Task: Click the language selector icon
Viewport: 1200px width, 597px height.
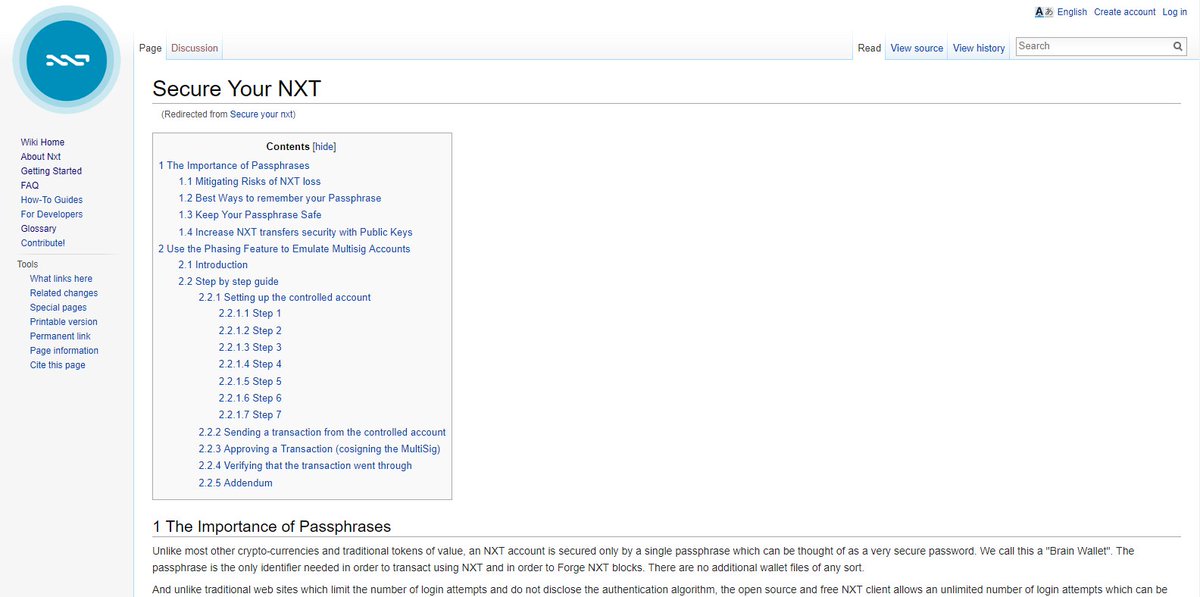Action: 1044,12
